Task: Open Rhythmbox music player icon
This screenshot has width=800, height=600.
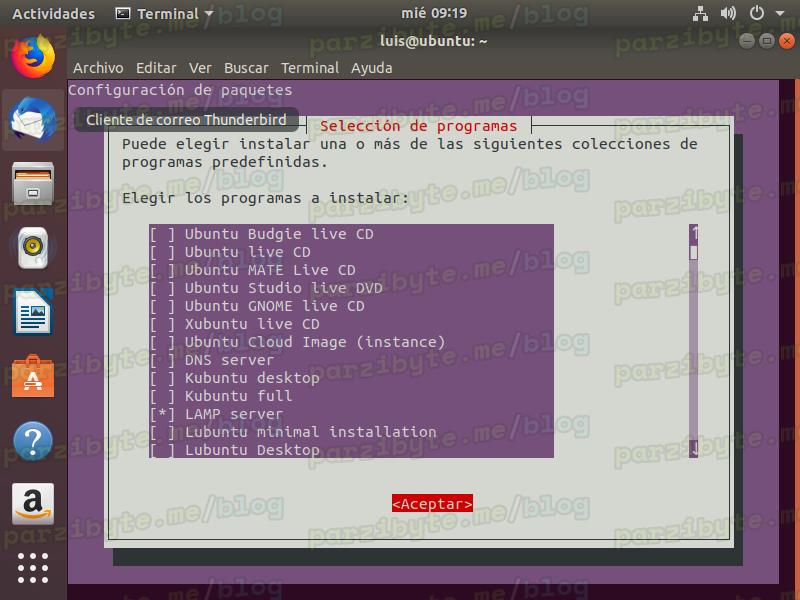Action: (33, 248)
